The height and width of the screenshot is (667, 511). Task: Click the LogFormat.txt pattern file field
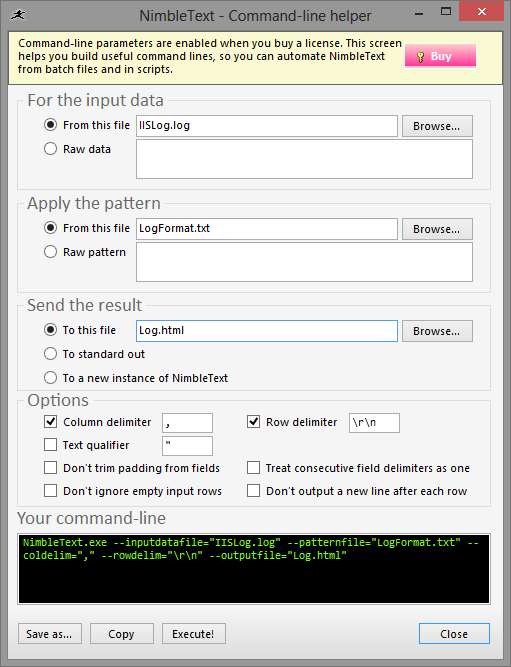pos(267,229)
